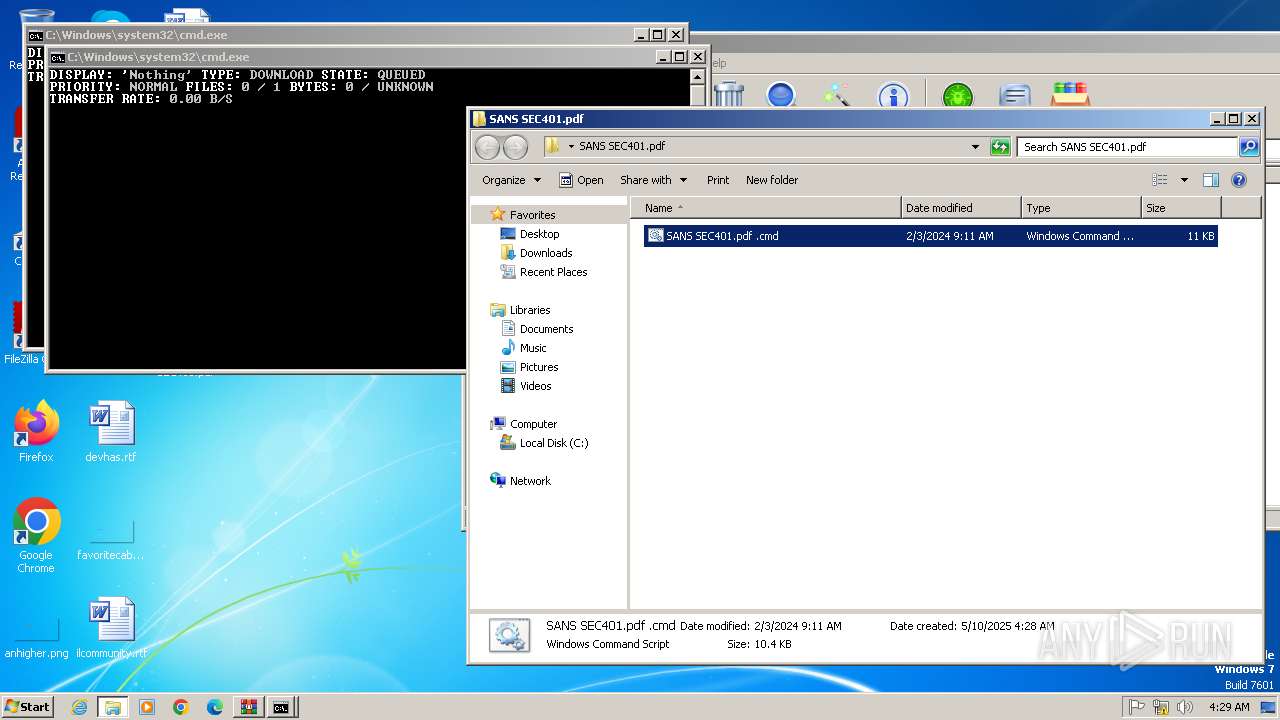Click the 2/3/2024 9:11 AM date cell

tap(950, 236)
